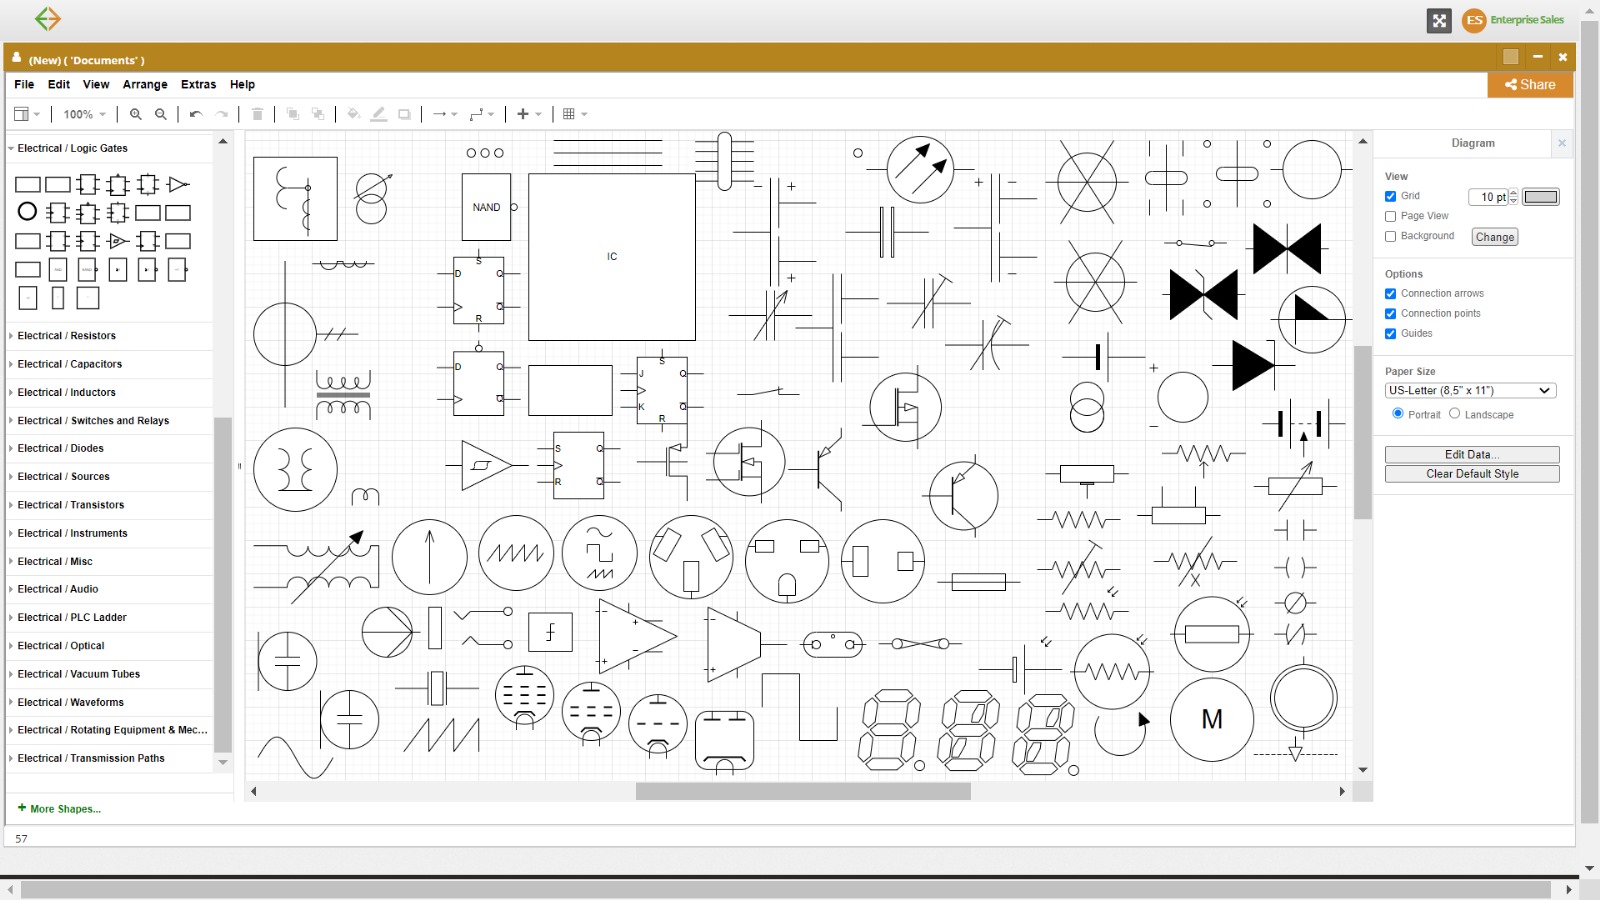Screen dimensions: 1600x900
Task: Expand Electrical / Capacitors section
Action: pos(109,364)
